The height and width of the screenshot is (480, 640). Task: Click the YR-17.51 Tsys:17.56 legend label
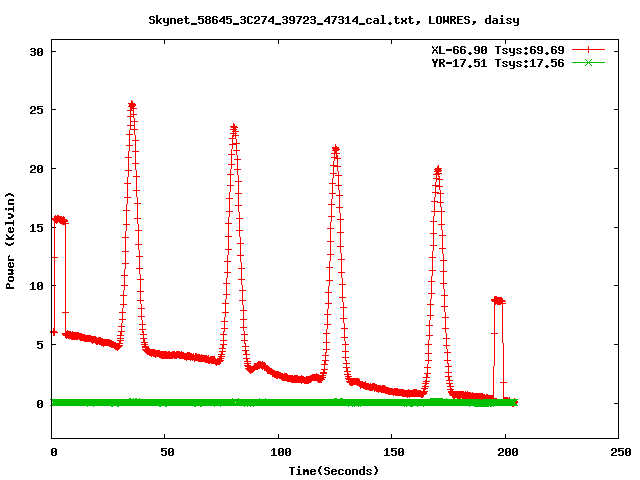(498, 63)
